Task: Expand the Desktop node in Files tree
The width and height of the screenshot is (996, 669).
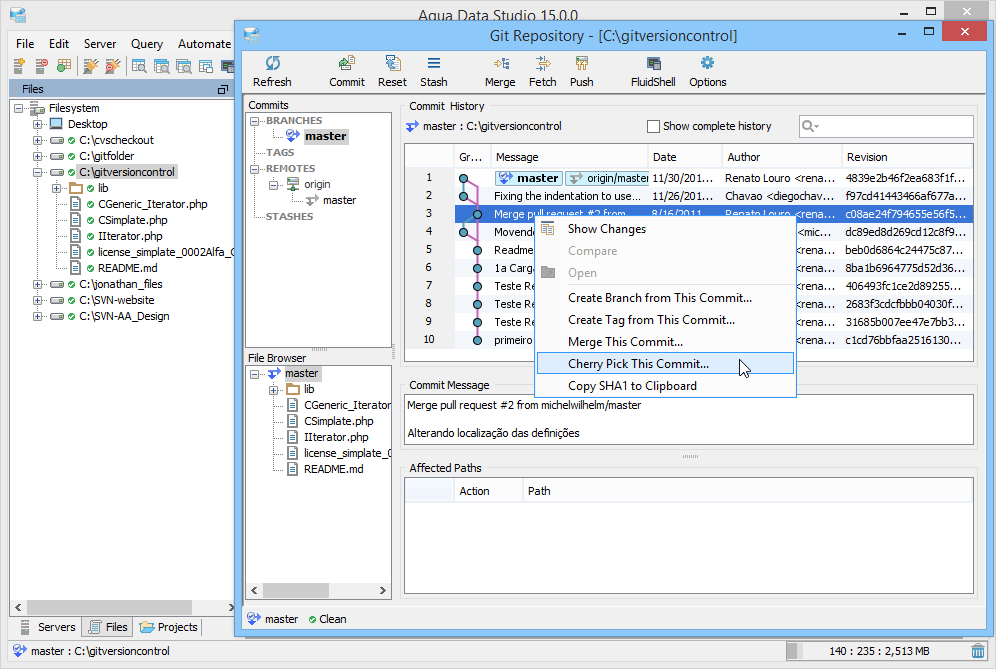Action: coord(37,124)
